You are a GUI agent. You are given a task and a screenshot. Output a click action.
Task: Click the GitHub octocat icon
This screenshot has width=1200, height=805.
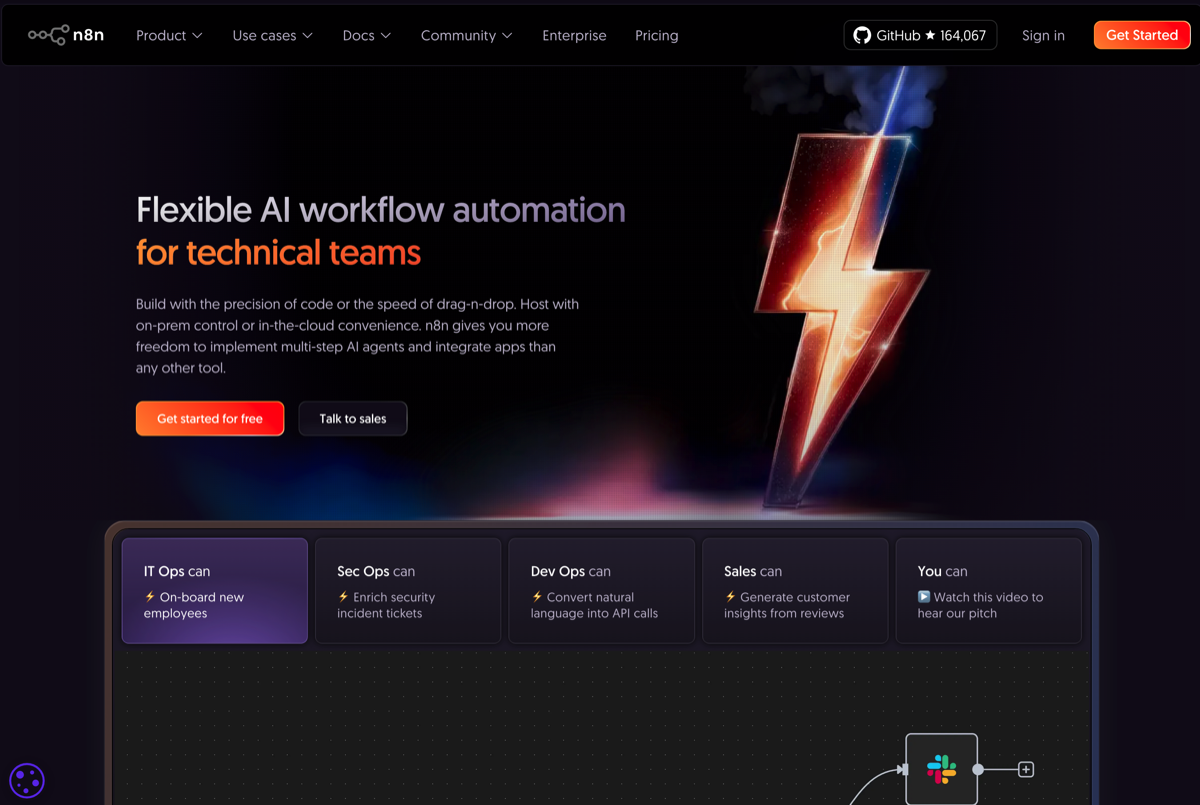pos(862,35)
